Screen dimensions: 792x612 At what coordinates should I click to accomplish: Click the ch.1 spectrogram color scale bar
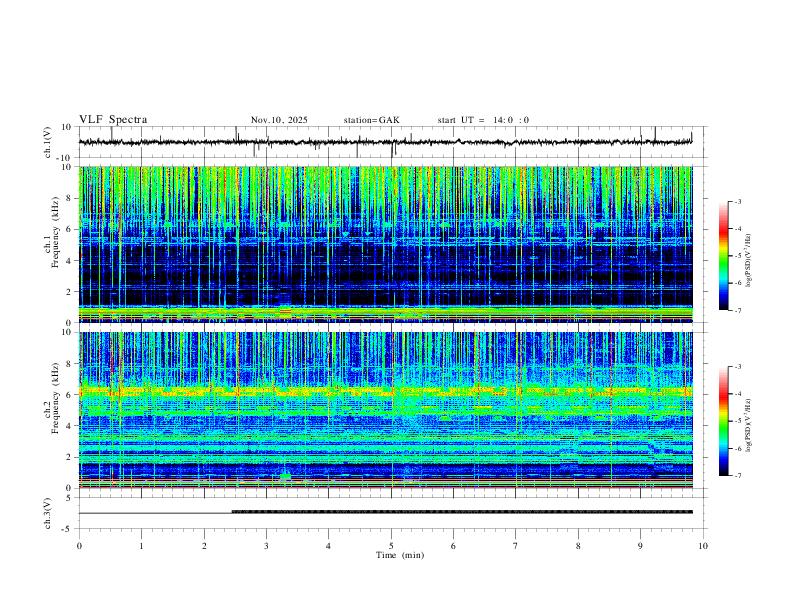[x=724, y=256]
